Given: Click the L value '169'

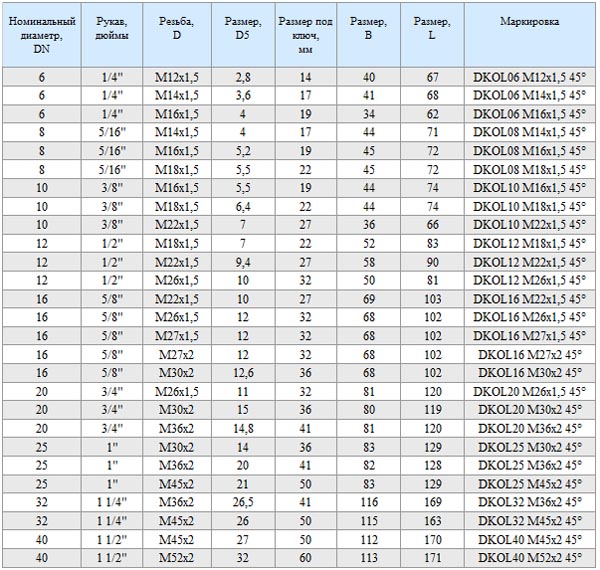Looking at the screenshot, I should (433, 502).
